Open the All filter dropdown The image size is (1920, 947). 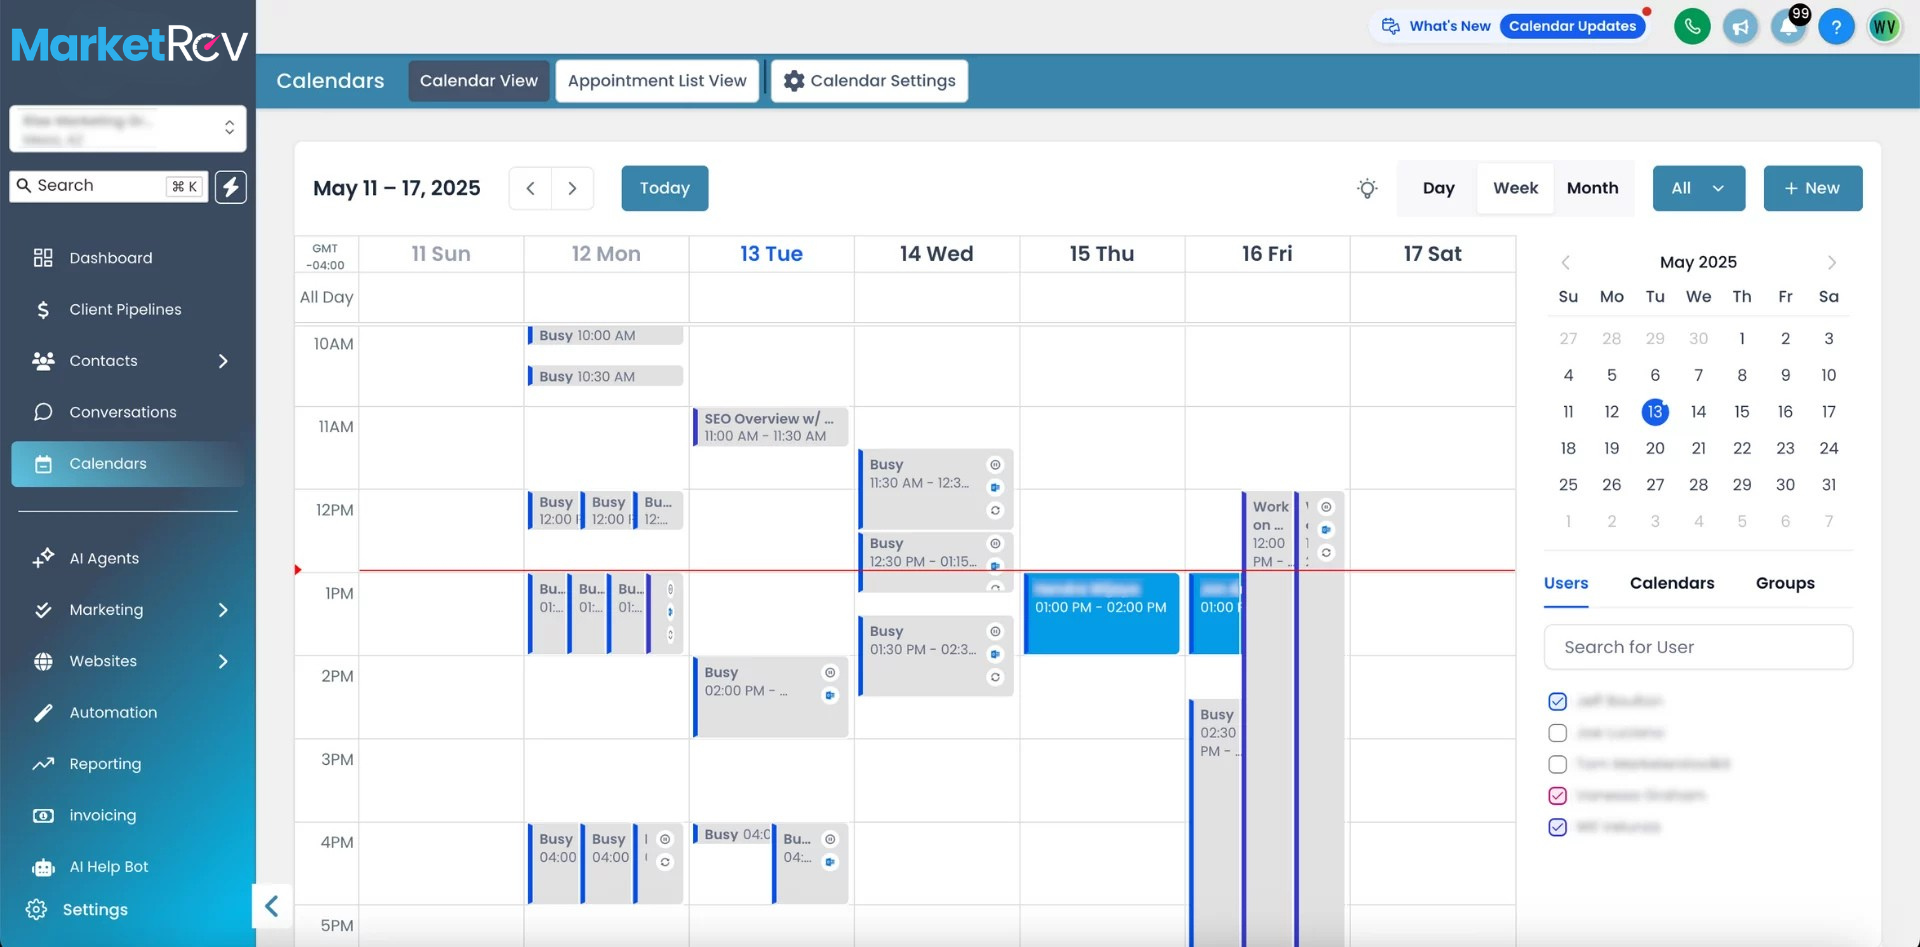coord(1699,188)
